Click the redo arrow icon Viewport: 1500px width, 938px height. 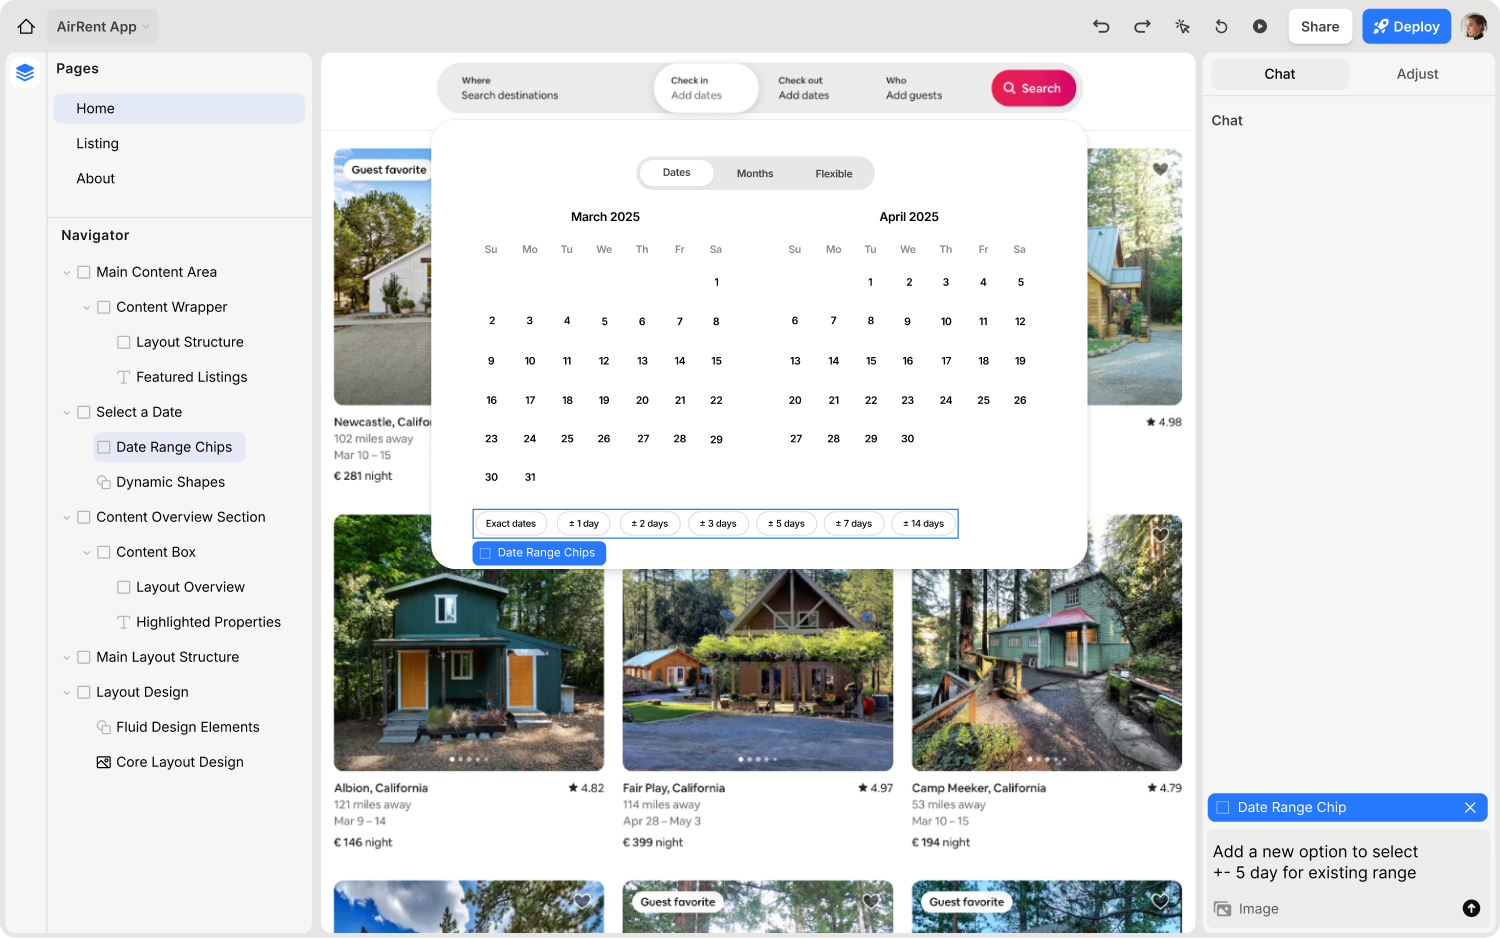click(1142, 27)
